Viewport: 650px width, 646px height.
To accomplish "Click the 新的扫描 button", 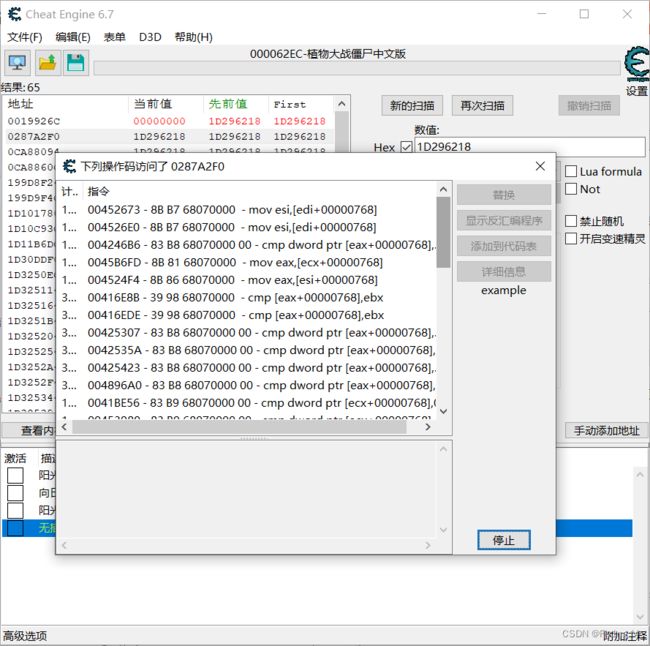I will pos(412,106).
